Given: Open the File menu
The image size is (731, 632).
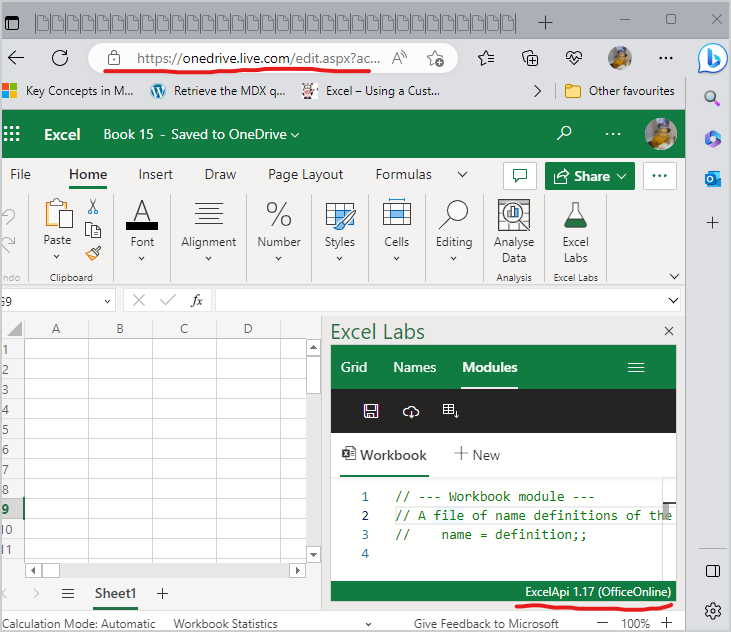Looking at the screenshot, I should pyautogui.click(x=21, y=174).
